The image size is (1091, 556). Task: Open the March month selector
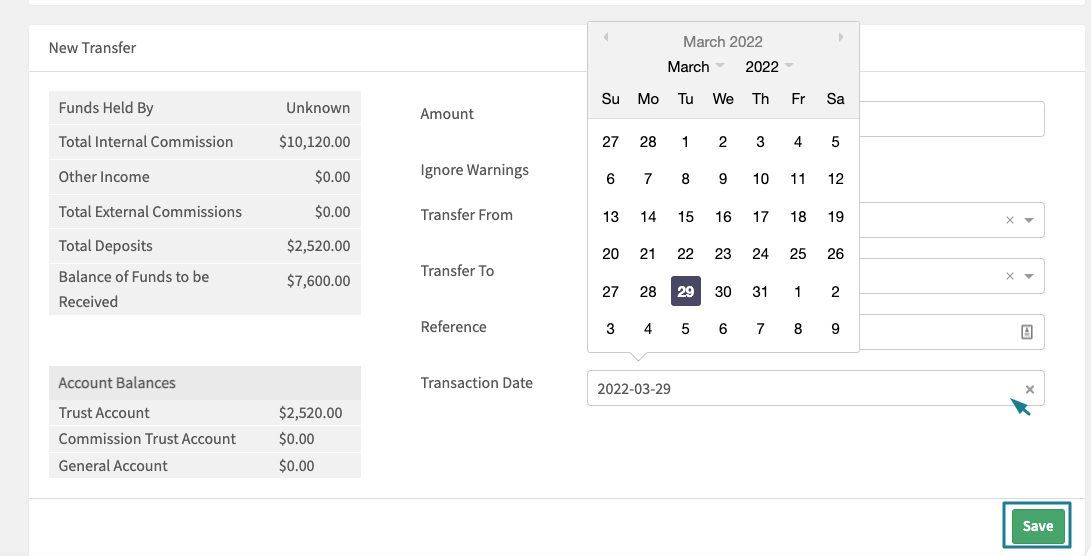tap(696, 67)
